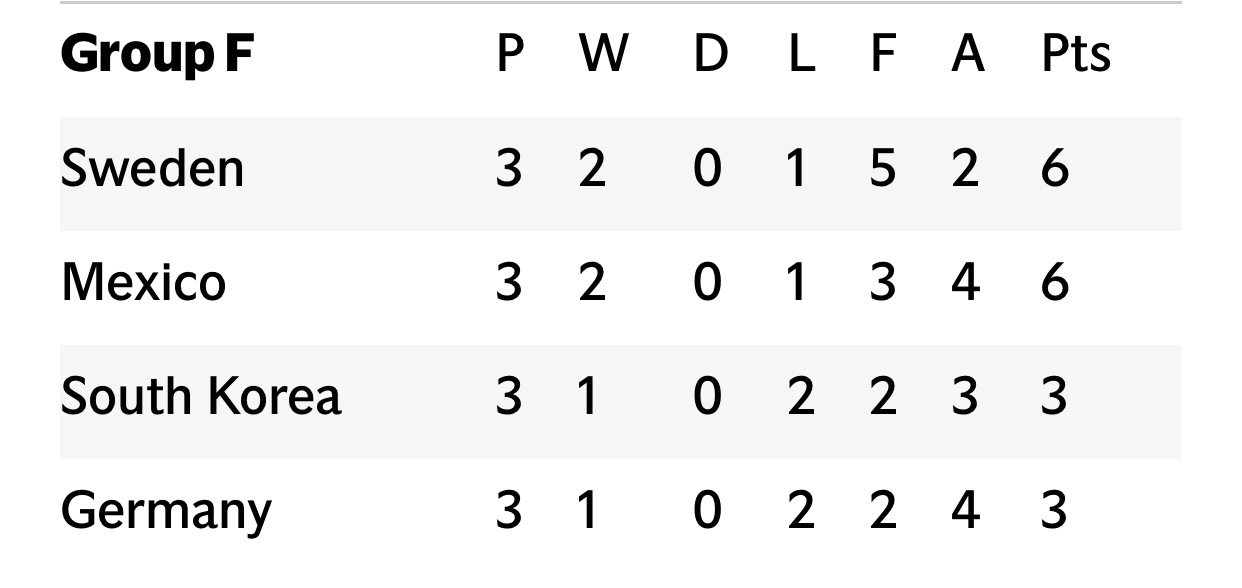The height and width of the screenshot is (588, 1242).
Task: Click the A column header
Action: (x=967, y=56)
